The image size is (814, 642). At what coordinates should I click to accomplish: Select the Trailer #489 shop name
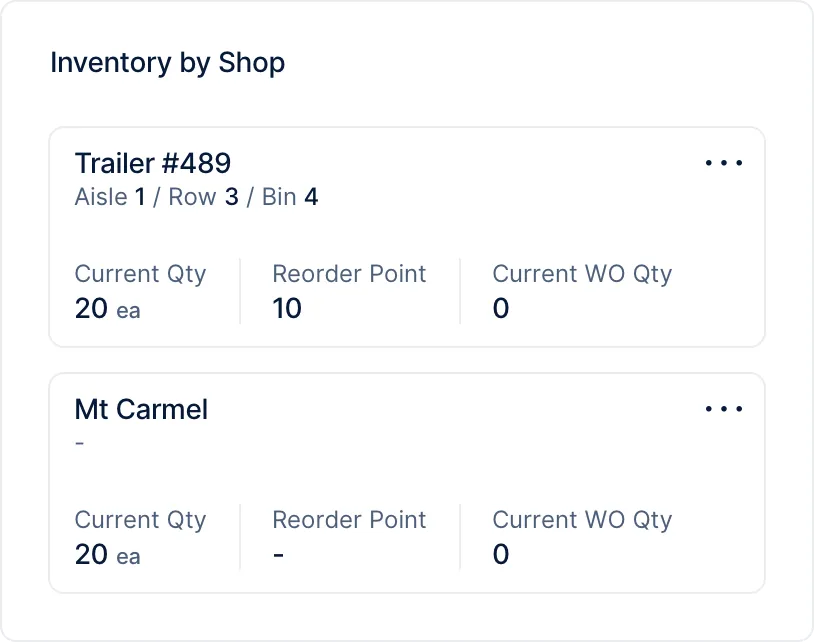click(x=152, y=162)
